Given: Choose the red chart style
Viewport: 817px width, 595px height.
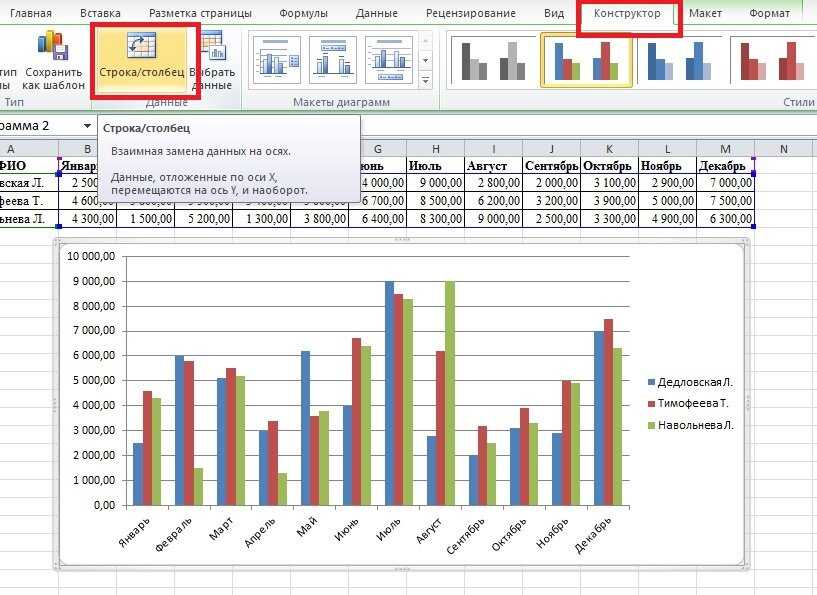Looking at the screenshot, I should pos(772,60).
